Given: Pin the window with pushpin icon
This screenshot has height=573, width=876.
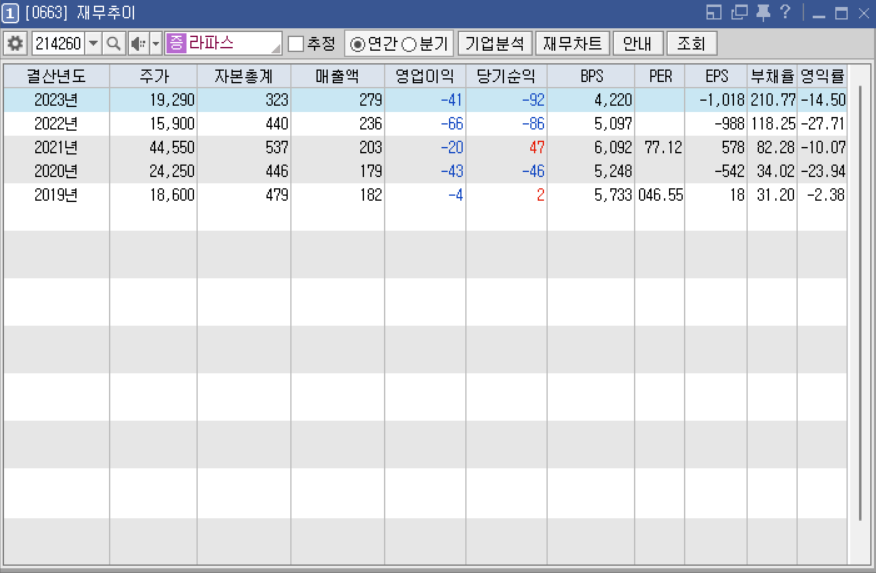Looking at the screenshot, I should (x=763, y=12).
